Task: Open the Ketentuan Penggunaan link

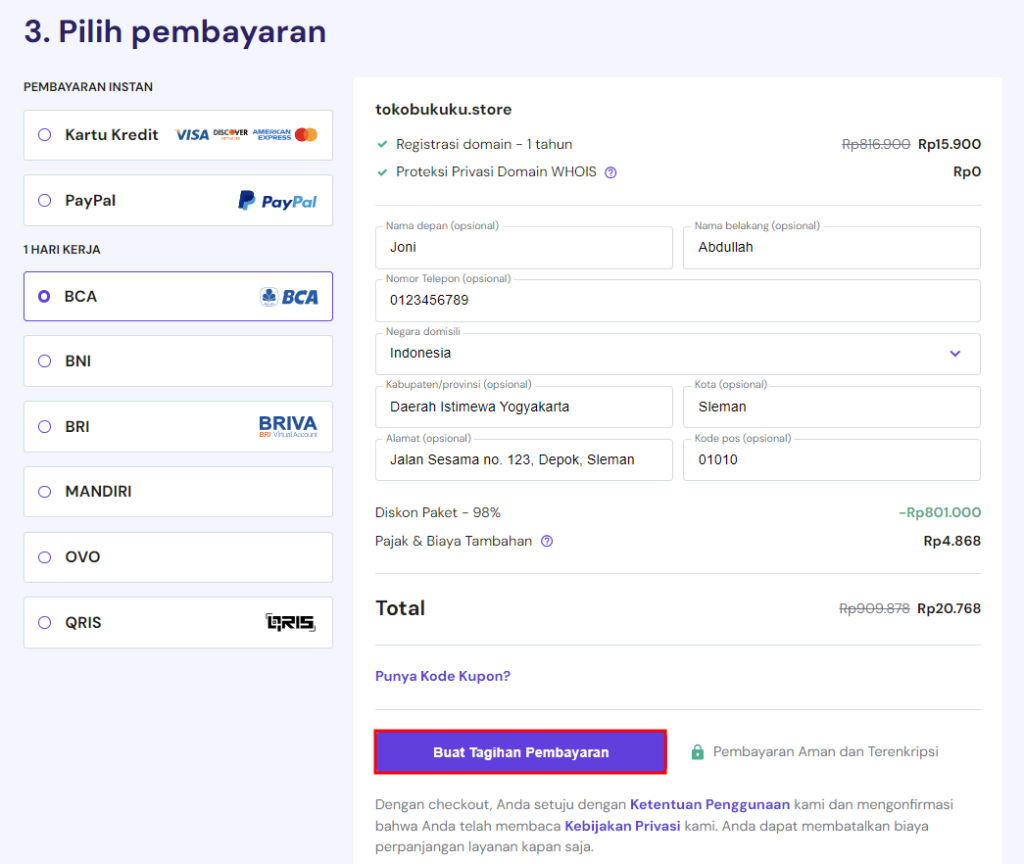Action: 709,804
